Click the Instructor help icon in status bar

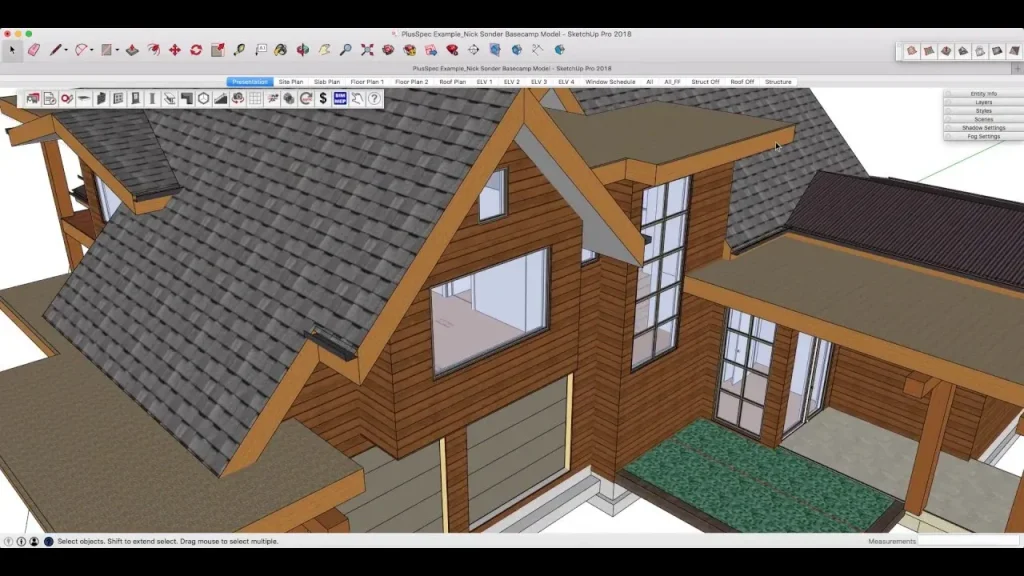tap(48, 541)
